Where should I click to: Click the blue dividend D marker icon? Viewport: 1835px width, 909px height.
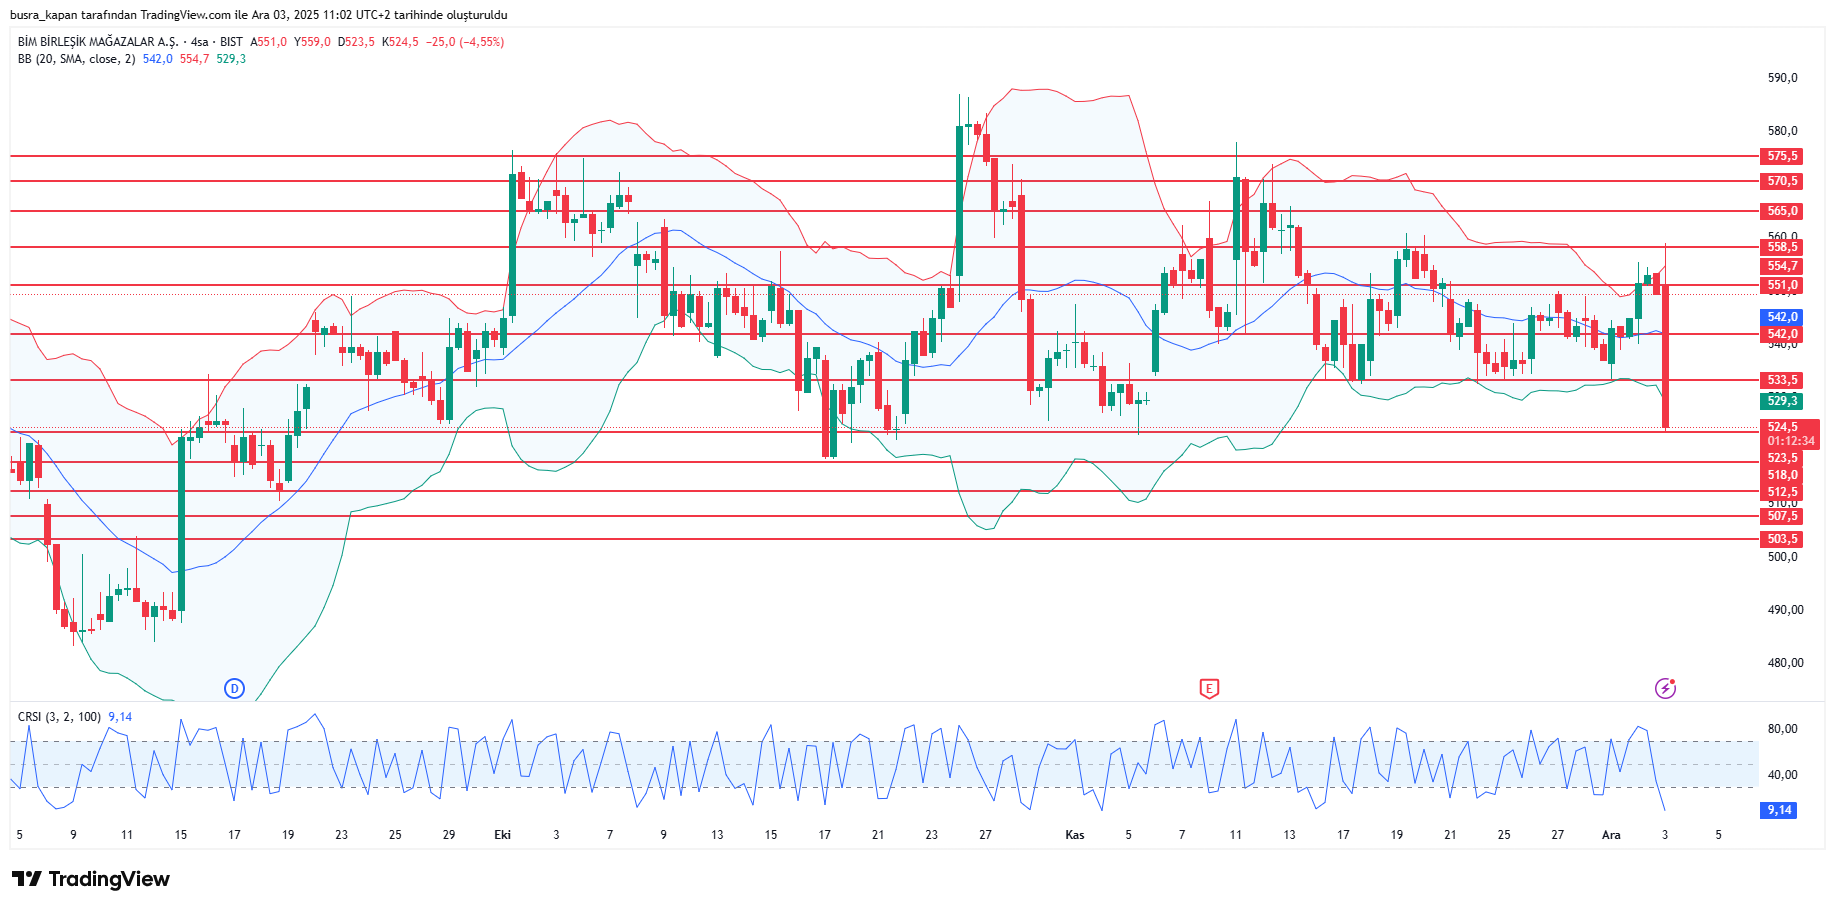[234, 688]
